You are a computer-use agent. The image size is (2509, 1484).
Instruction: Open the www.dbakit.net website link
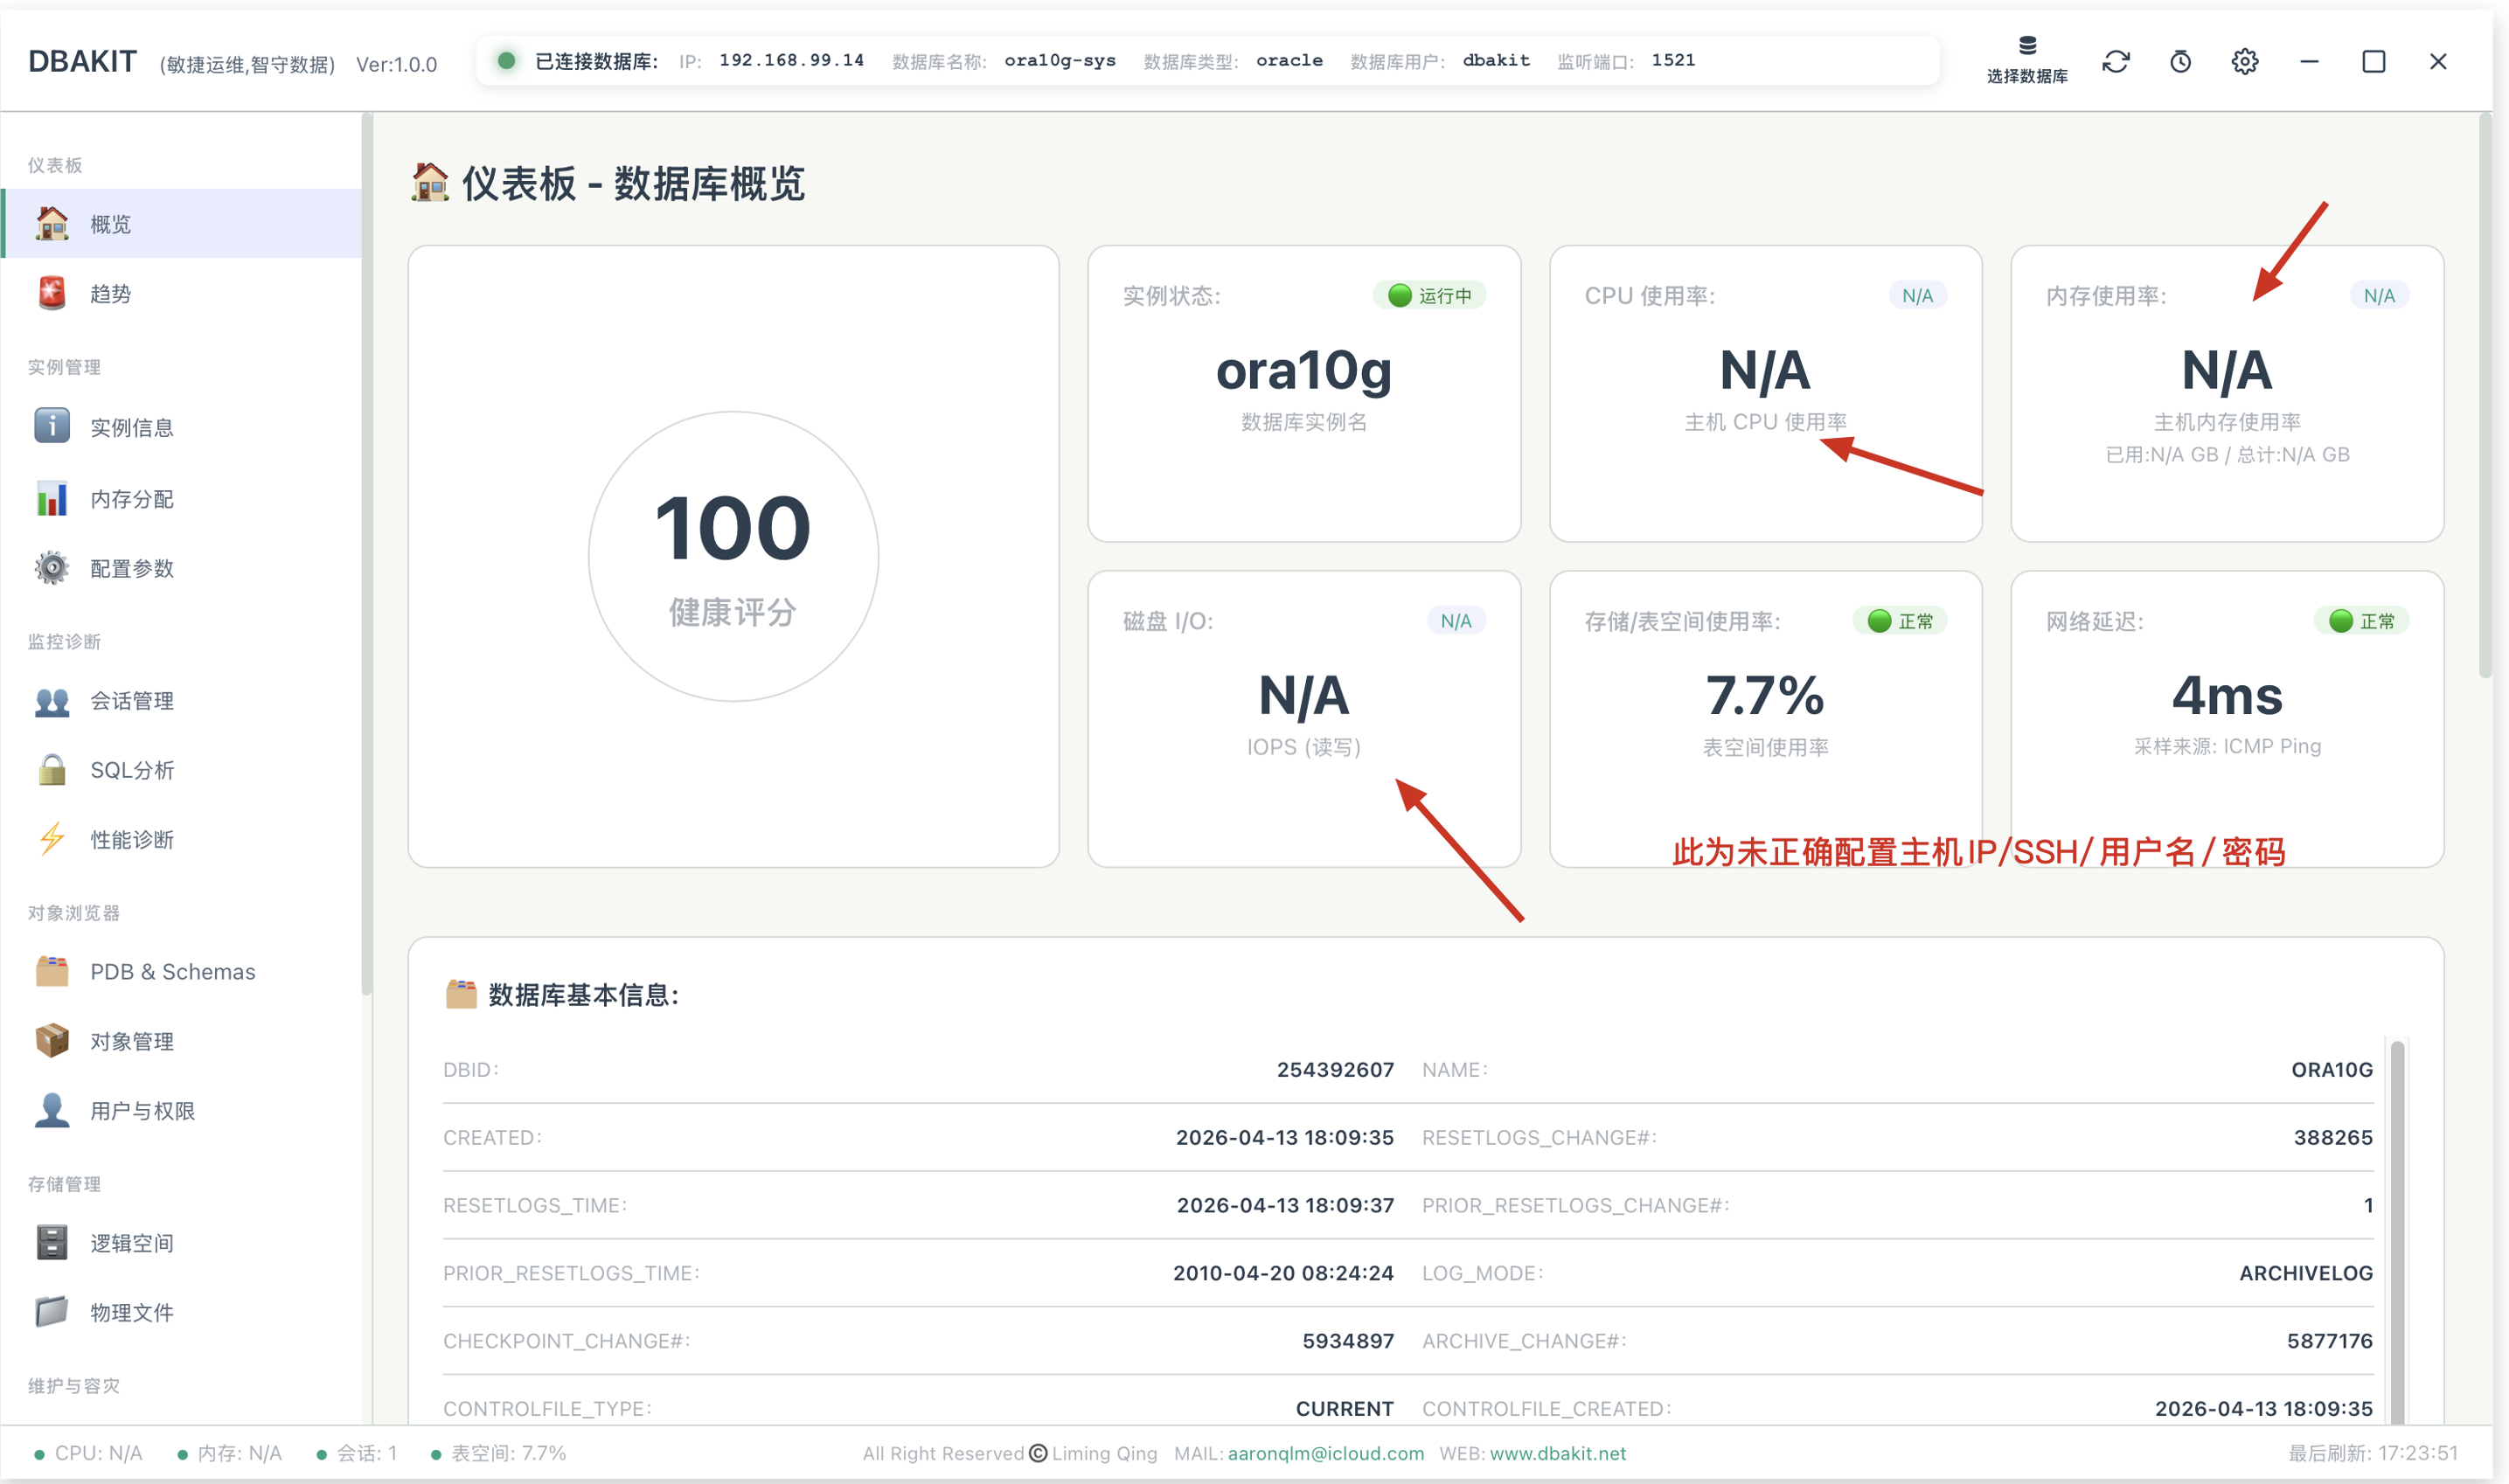pos(1557,1453)
